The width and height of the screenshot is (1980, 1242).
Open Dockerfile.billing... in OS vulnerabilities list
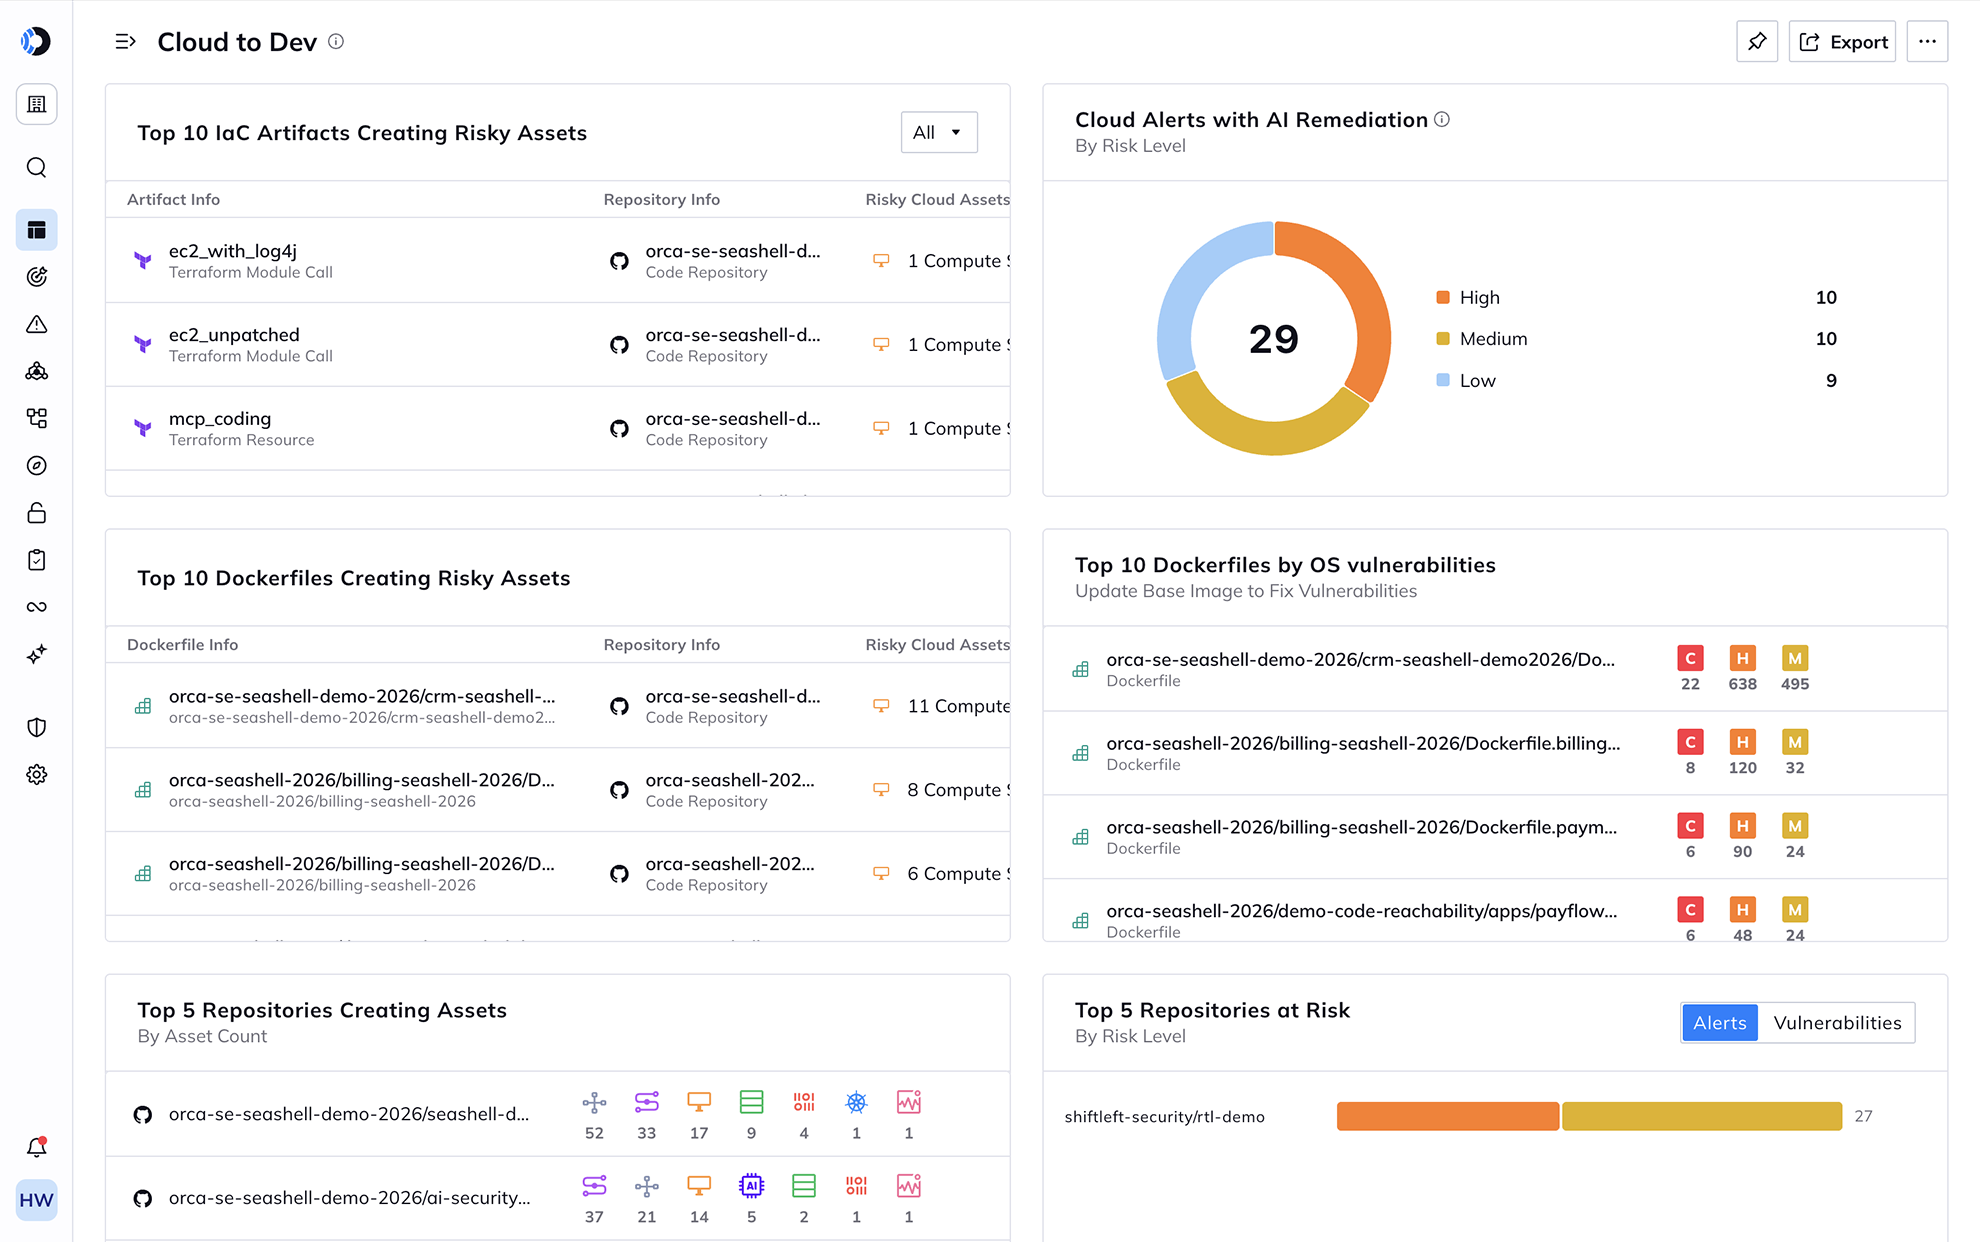(x=1363, y=743)
